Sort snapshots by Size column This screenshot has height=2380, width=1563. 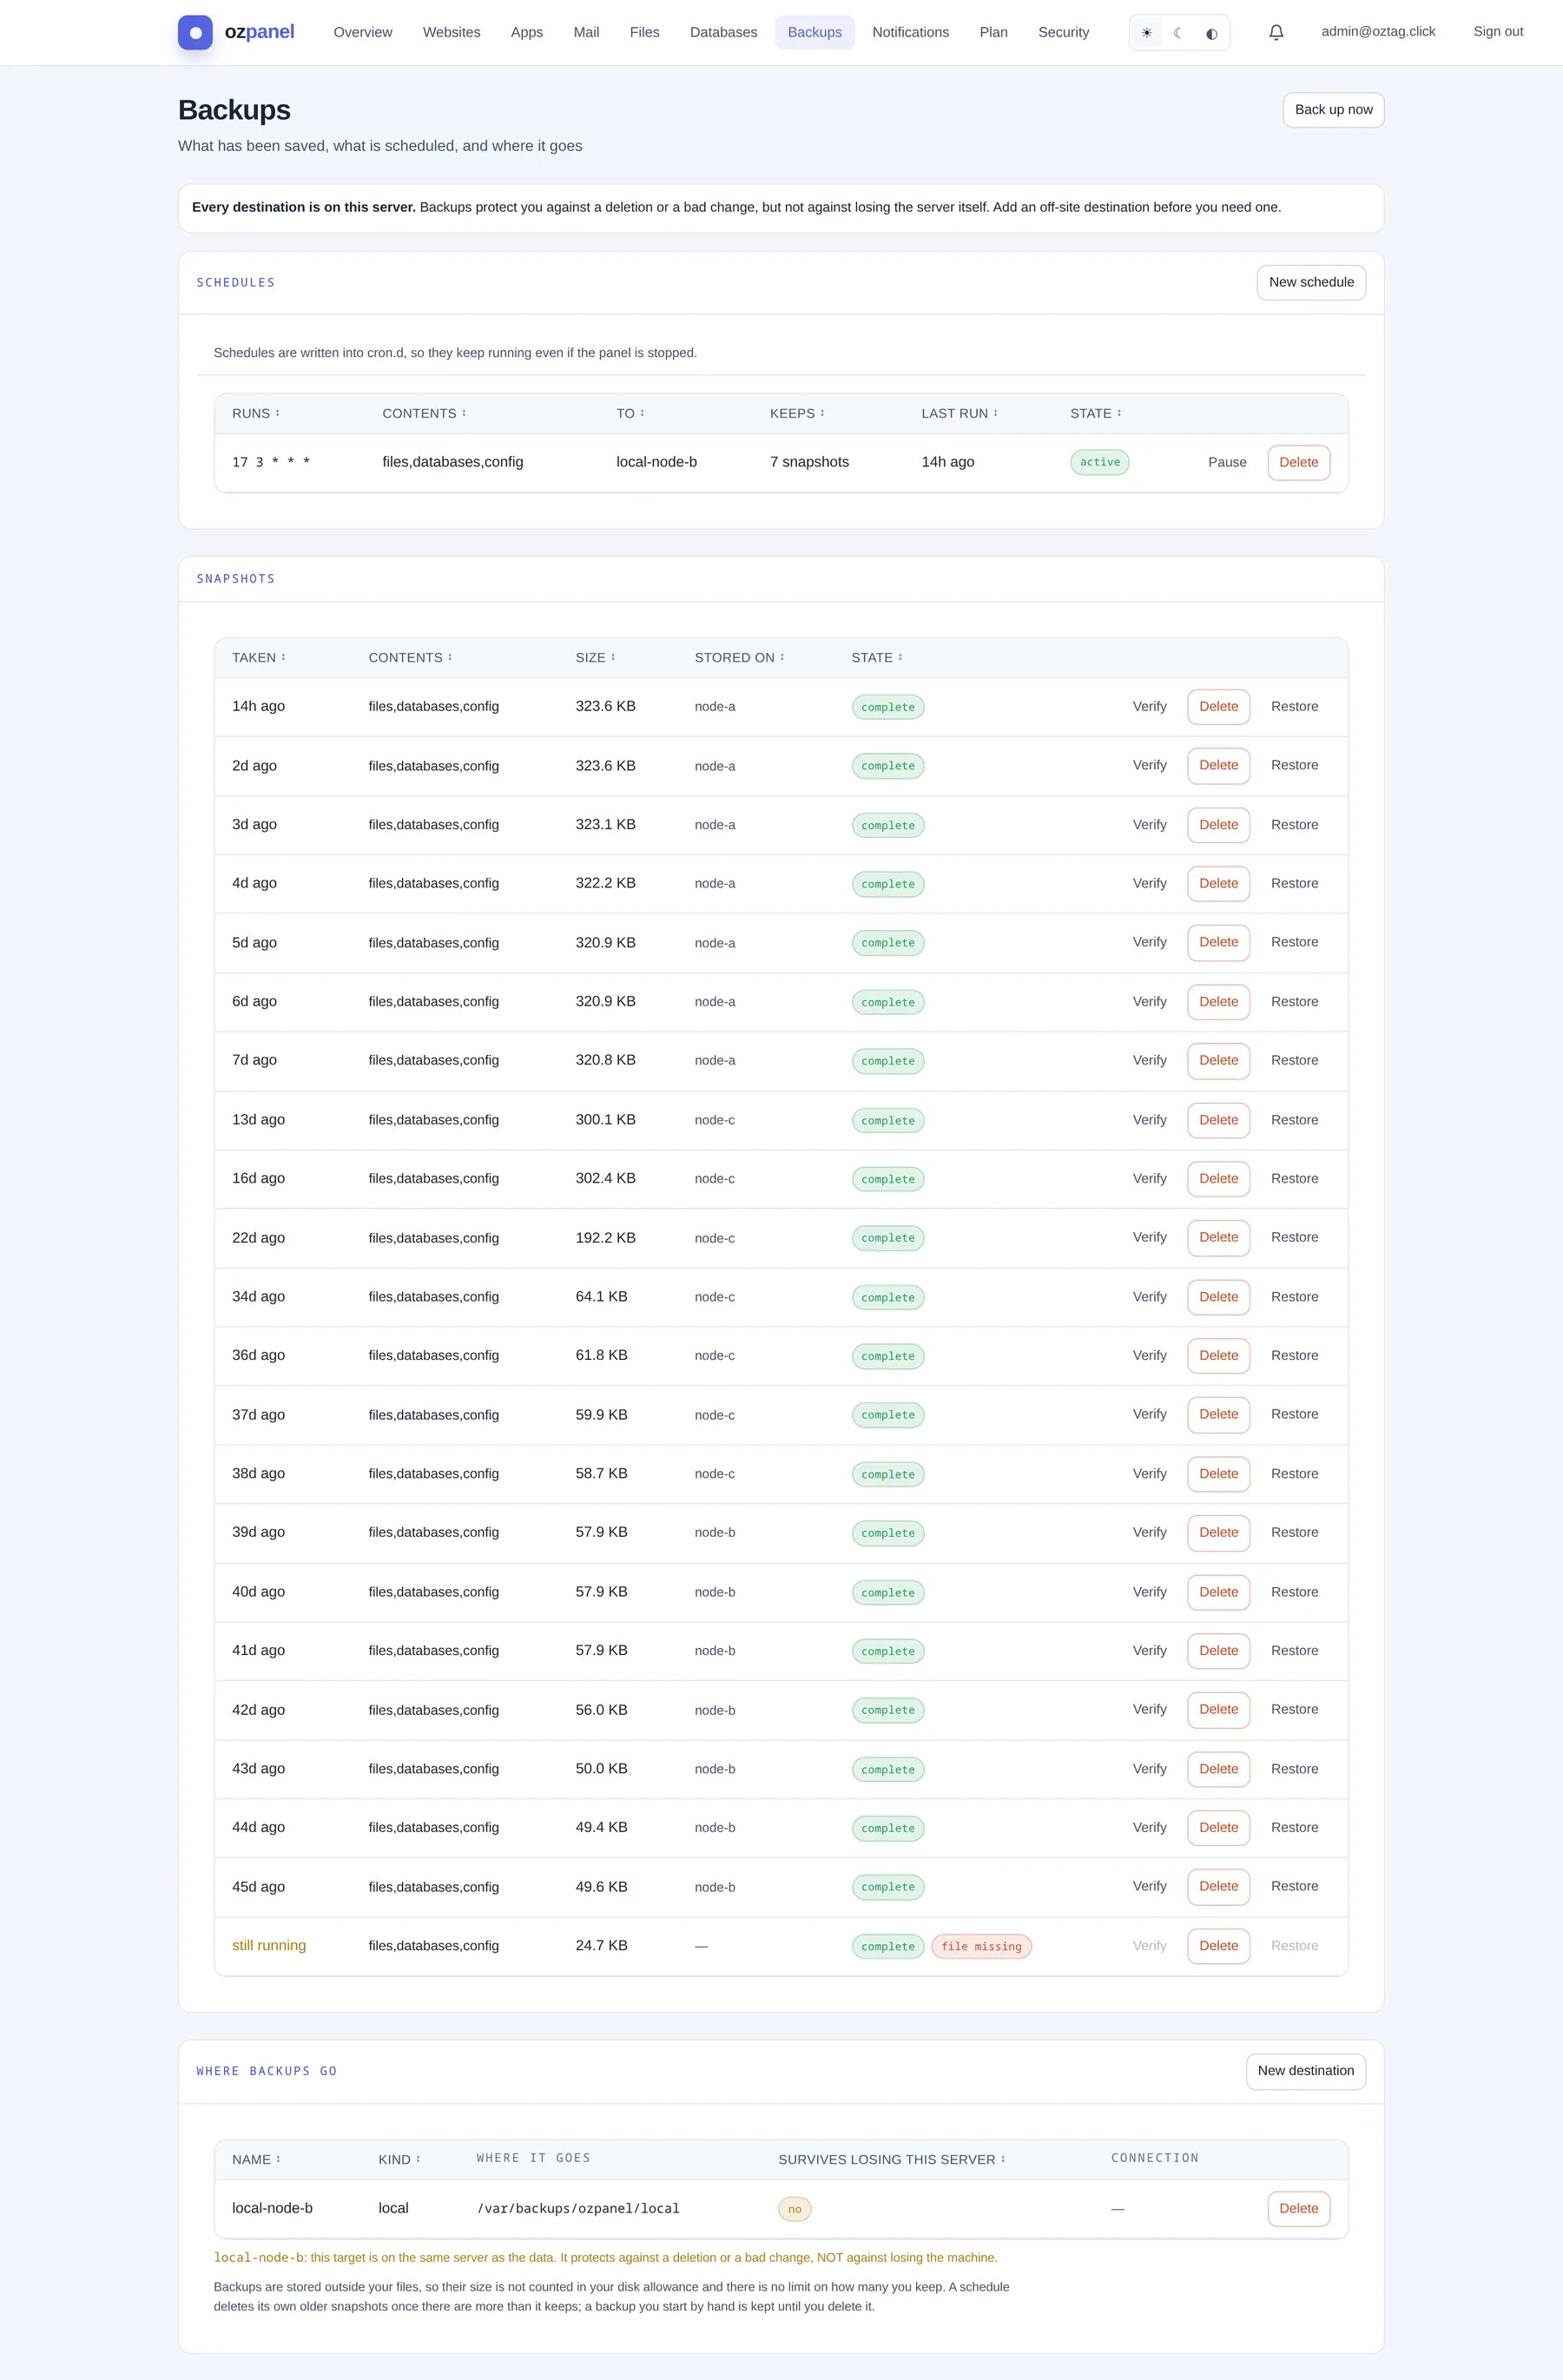click(595, 657)
